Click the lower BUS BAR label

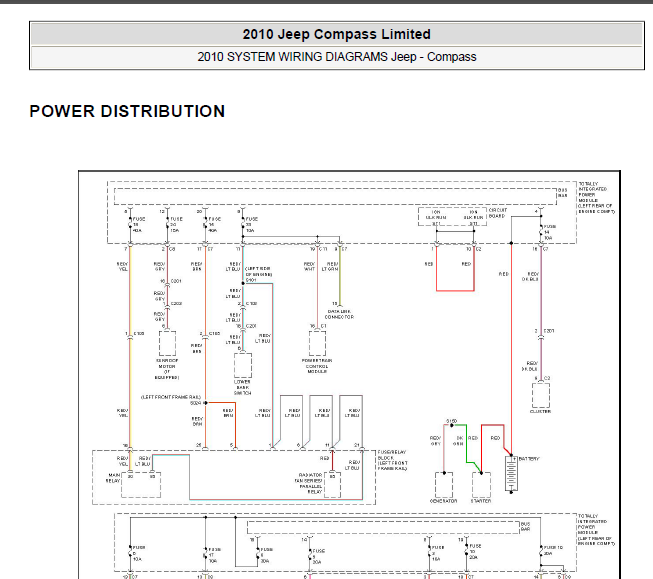point(526,527)
